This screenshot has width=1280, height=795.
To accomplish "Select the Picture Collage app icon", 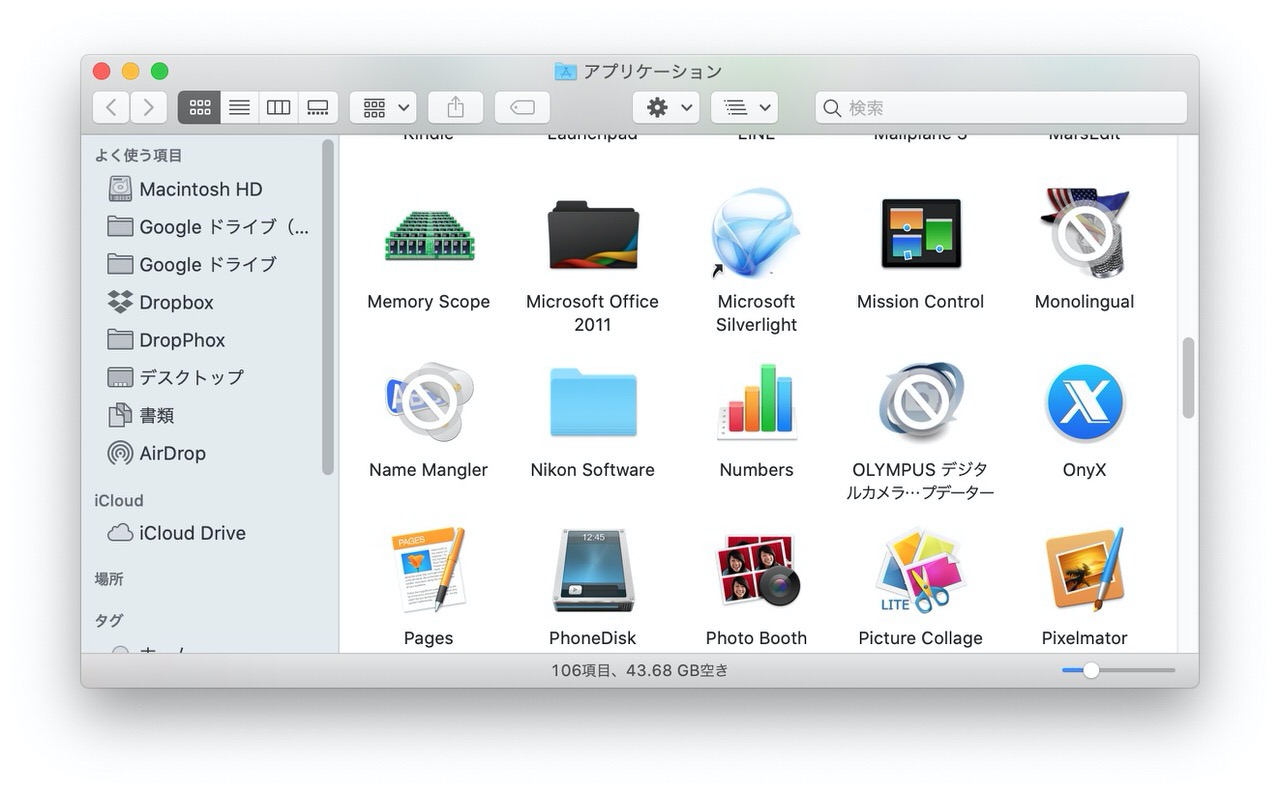I will 921,570.
